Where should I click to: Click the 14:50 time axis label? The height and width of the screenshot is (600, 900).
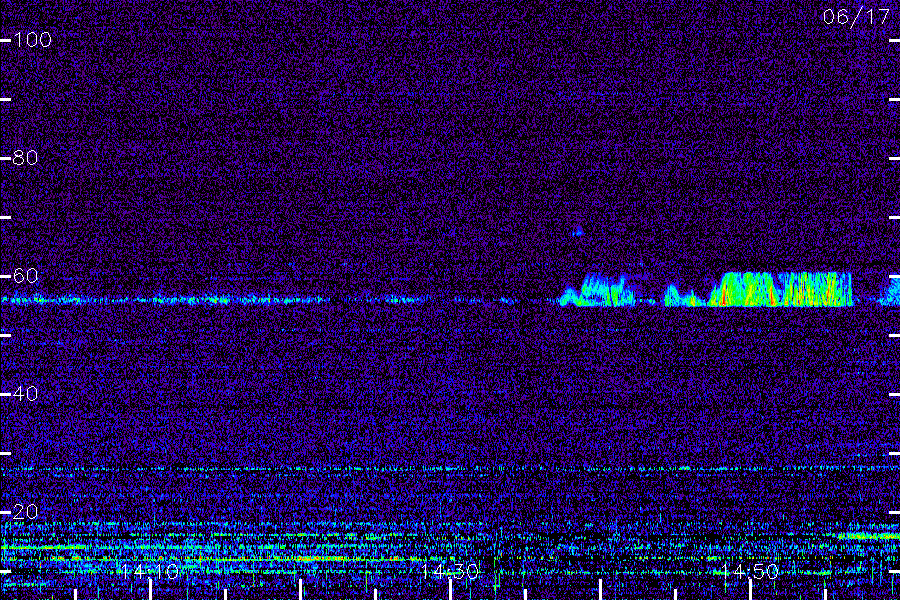(x=749, y=572)
